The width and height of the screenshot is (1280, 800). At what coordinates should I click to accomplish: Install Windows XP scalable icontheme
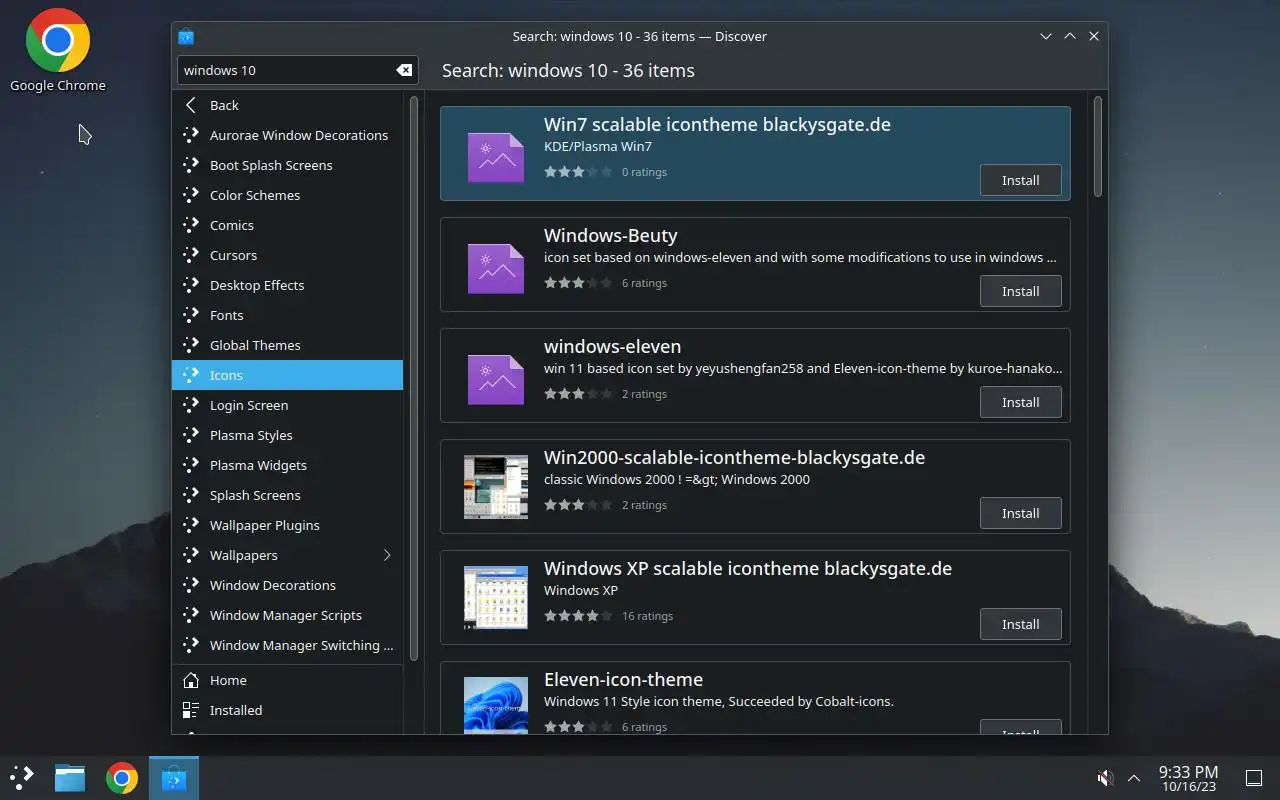[x=1021, y=624]
